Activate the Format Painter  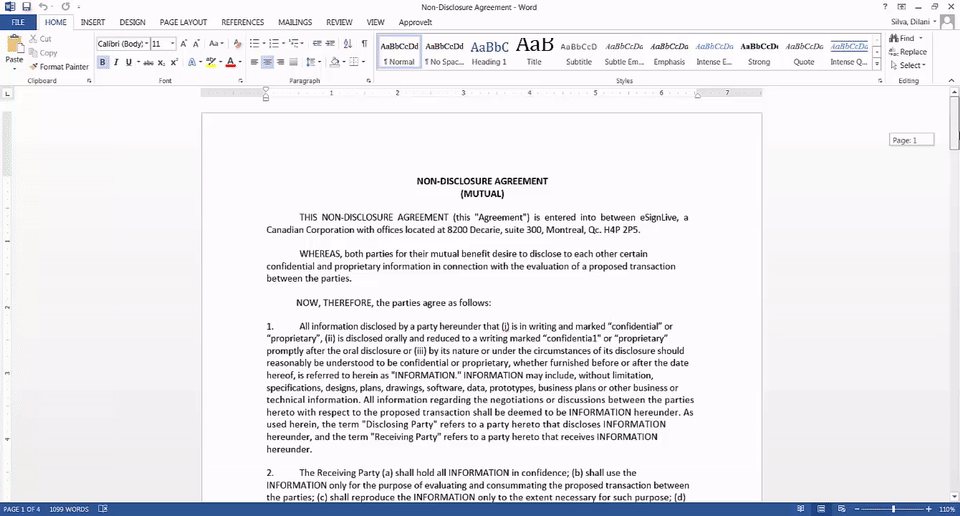[59, 67]
